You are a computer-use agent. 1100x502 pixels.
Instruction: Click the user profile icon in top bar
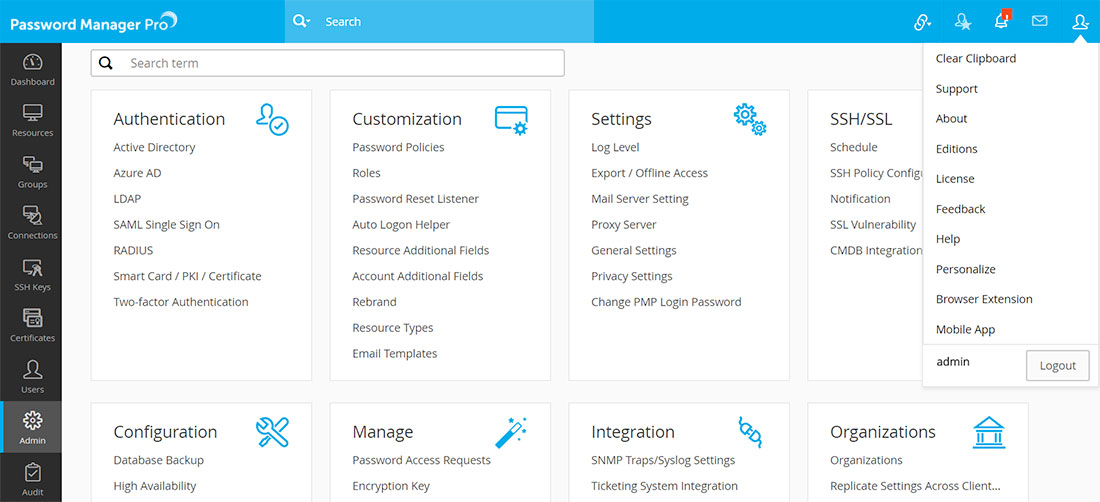click(x=1080, y=22)
